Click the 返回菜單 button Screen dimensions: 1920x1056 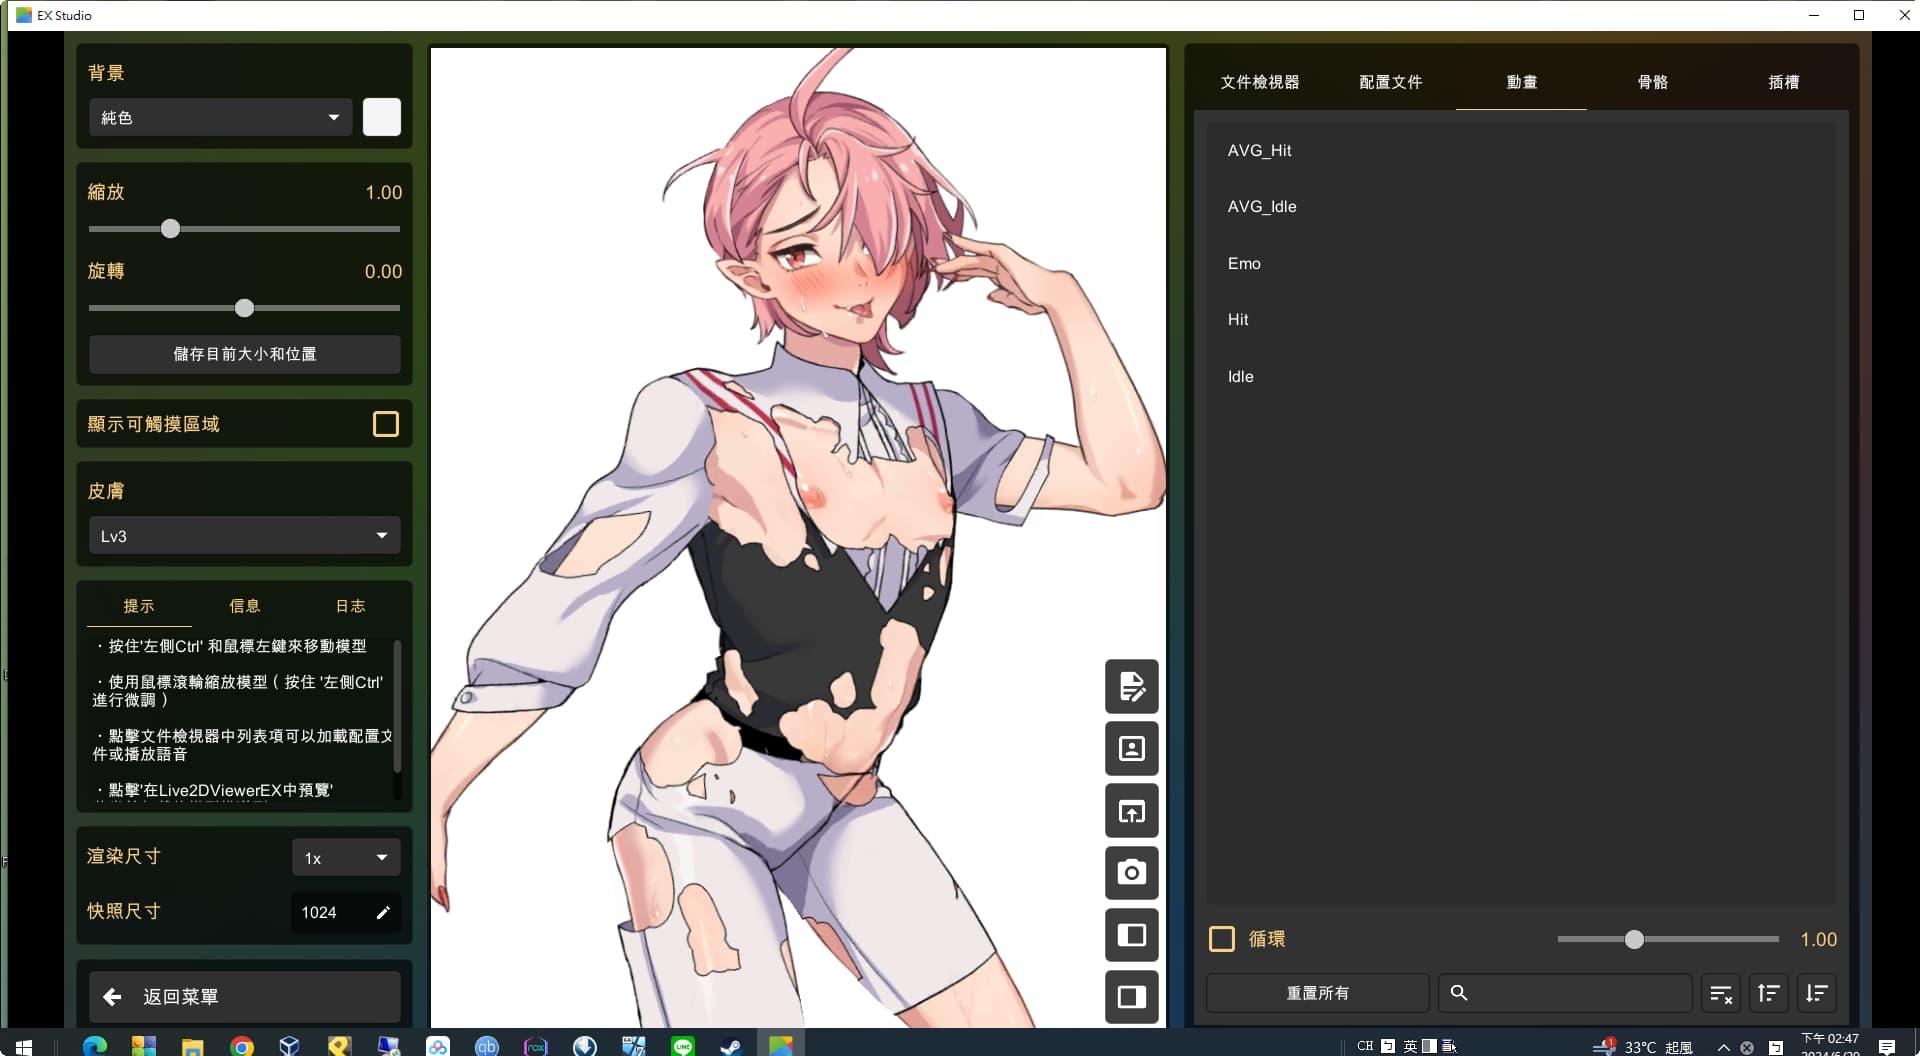point(244,996)
